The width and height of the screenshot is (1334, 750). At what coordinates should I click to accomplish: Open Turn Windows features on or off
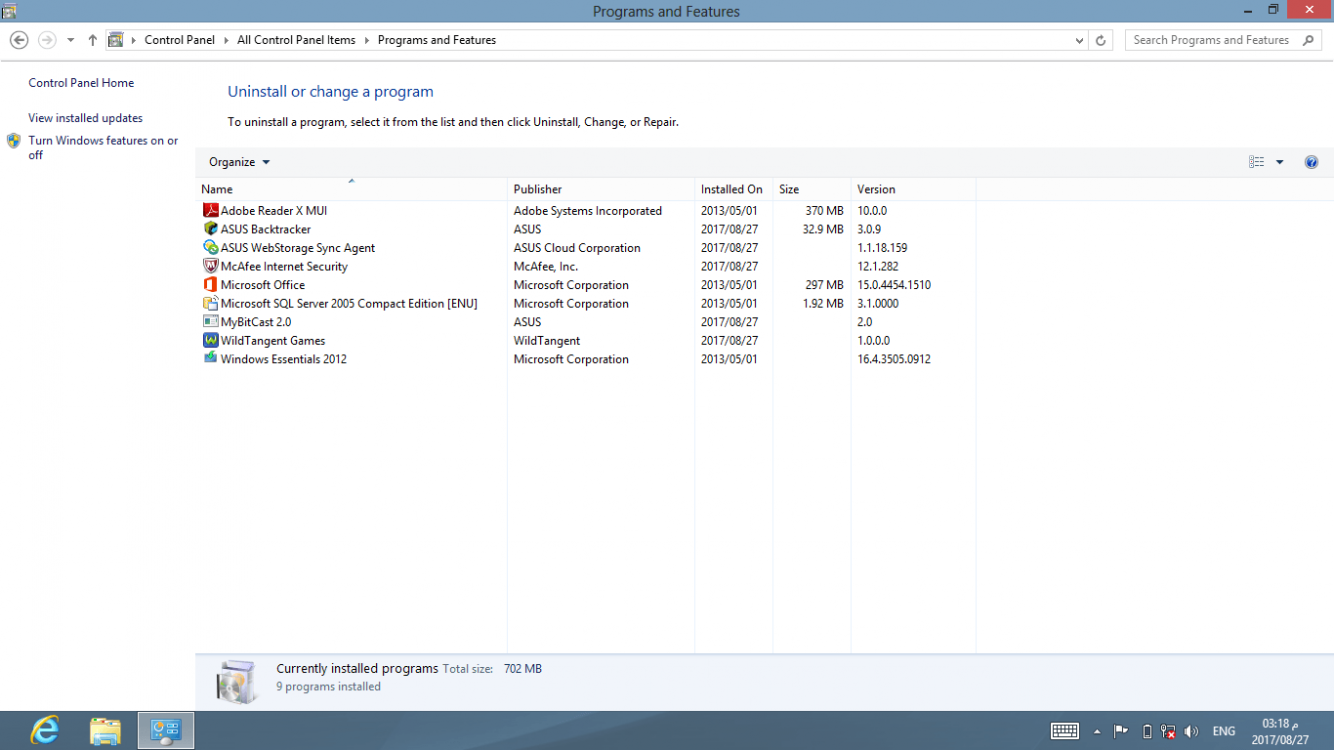[x=103, y=148]
